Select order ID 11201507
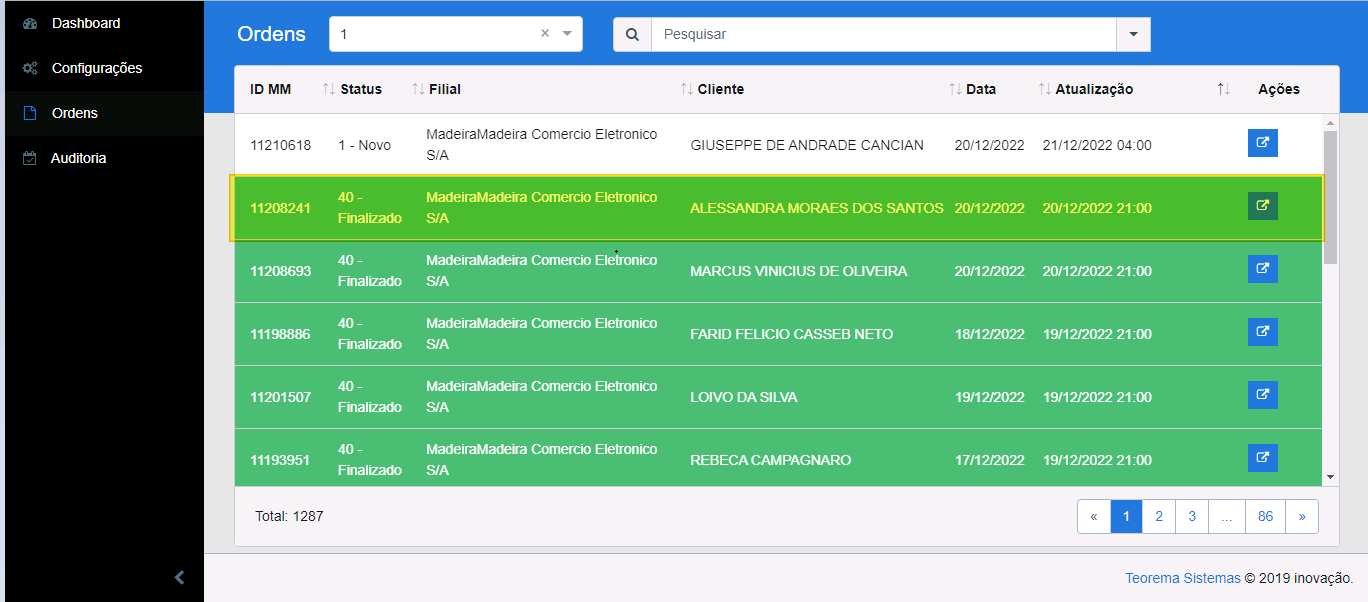This screenshot has height=602, width=1368. coord(280,397)
